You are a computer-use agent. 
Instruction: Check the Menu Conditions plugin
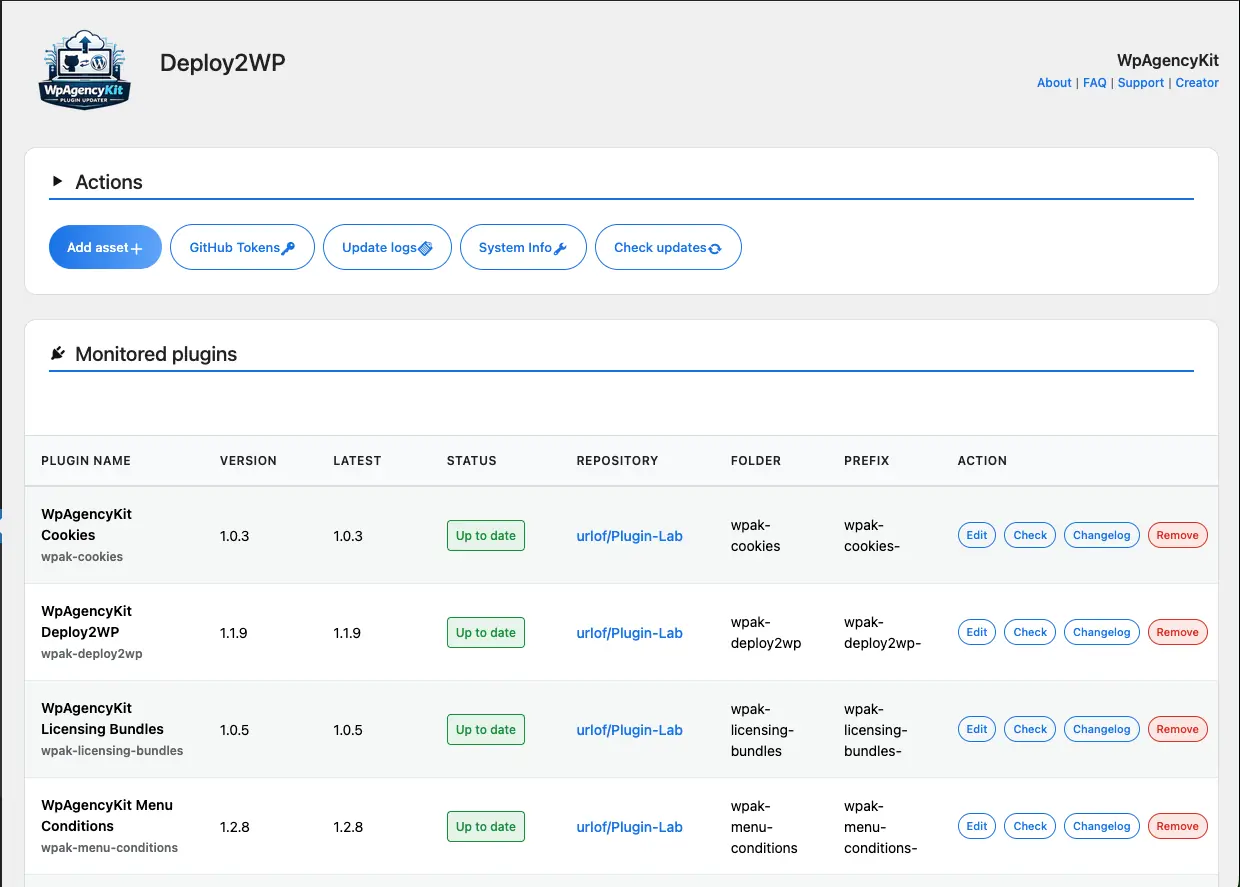1030,826
